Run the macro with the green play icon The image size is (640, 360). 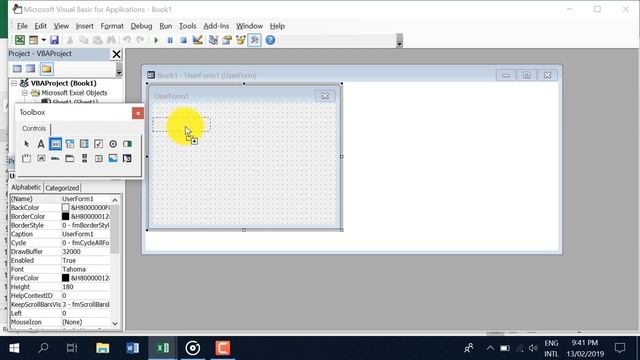pyautogui.click(x=156, y=40)
